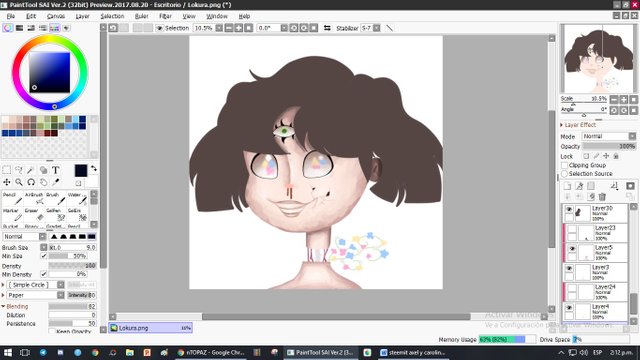Adjust the layer Opacity slider
The height and width of the screenshot is (360, 640).
[x=609, y=146]
